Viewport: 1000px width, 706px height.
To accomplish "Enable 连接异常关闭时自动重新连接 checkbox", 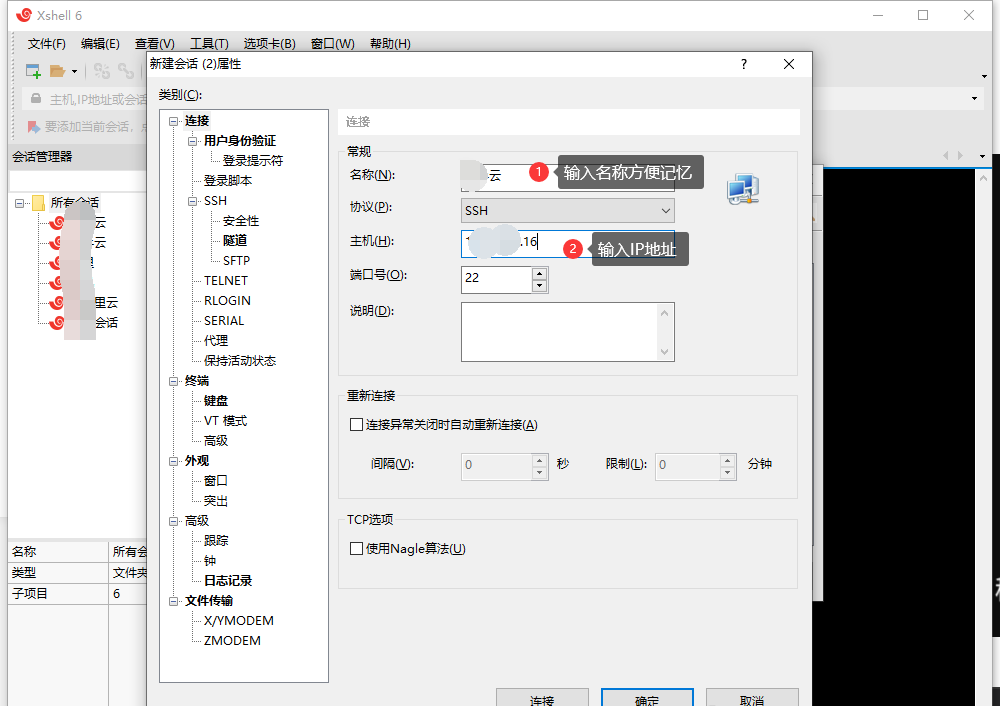I will (x=357, y=425).
